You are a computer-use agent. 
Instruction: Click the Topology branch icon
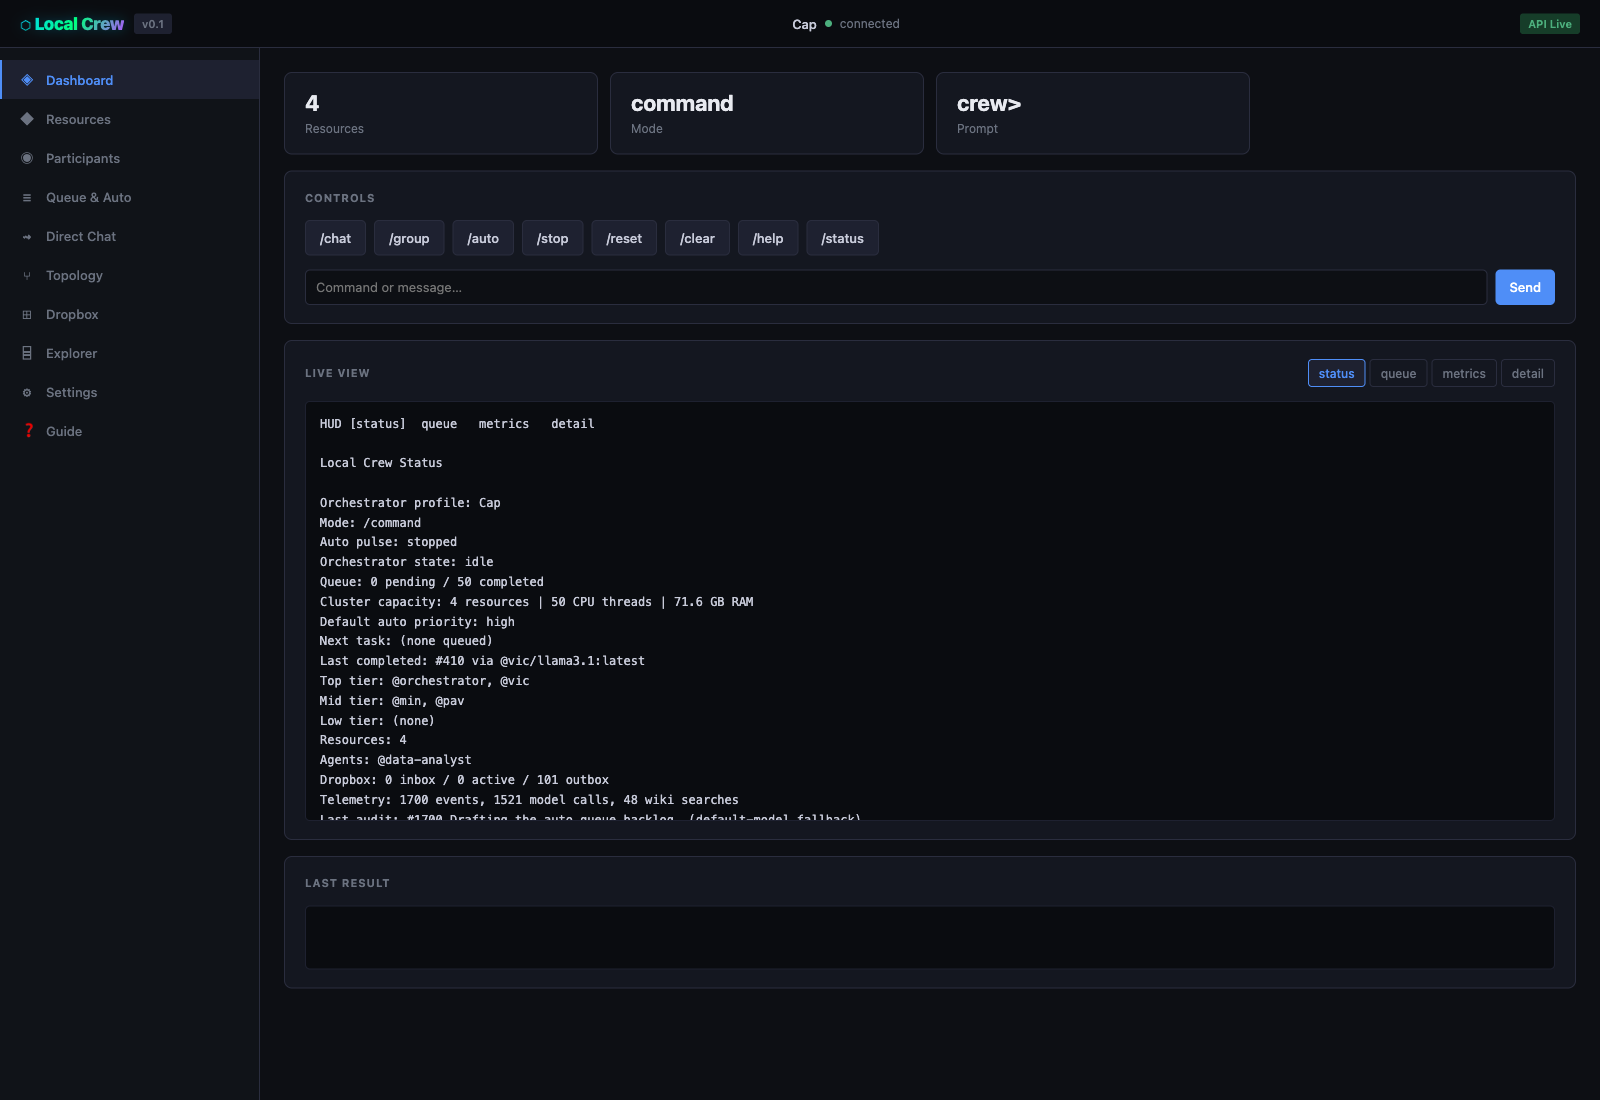tap(27, 276)
